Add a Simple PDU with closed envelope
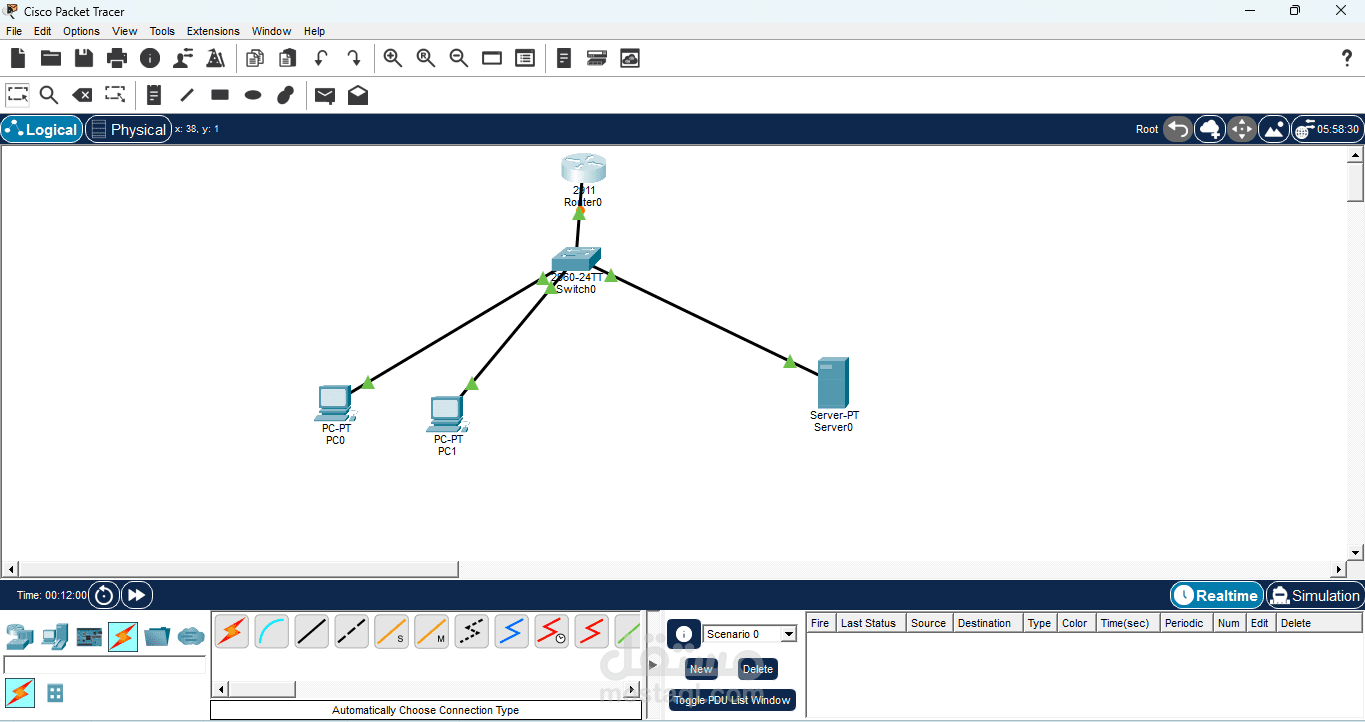The image size is (1365, 722). tap(325, 95)
